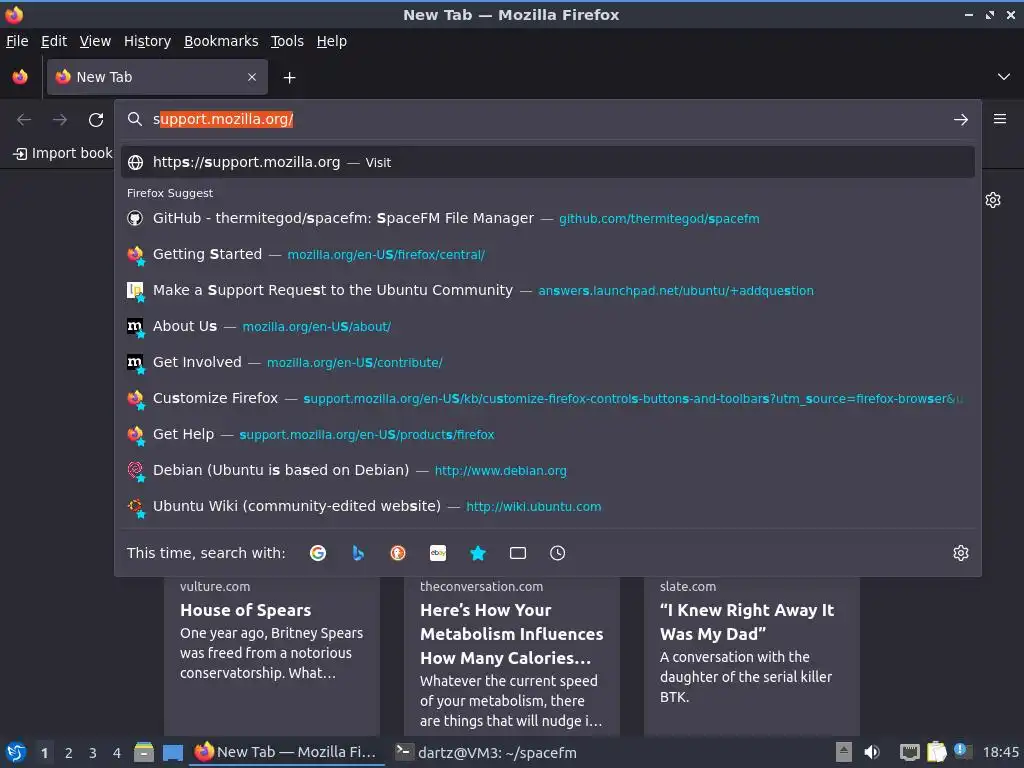
Task: Select the New Tab tab
Action: (x=157, y=77)
